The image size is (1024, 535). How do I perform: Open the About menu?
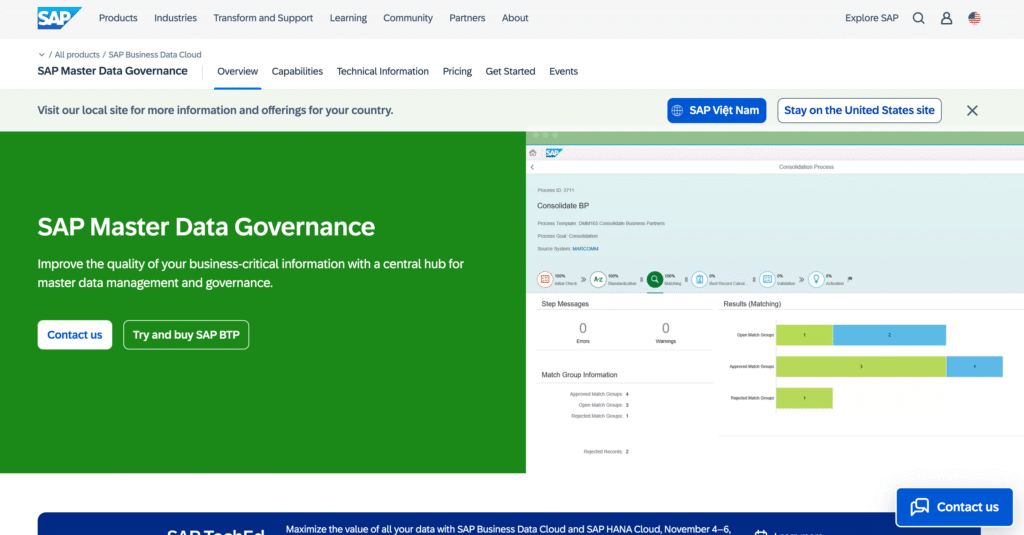(515, 18)
